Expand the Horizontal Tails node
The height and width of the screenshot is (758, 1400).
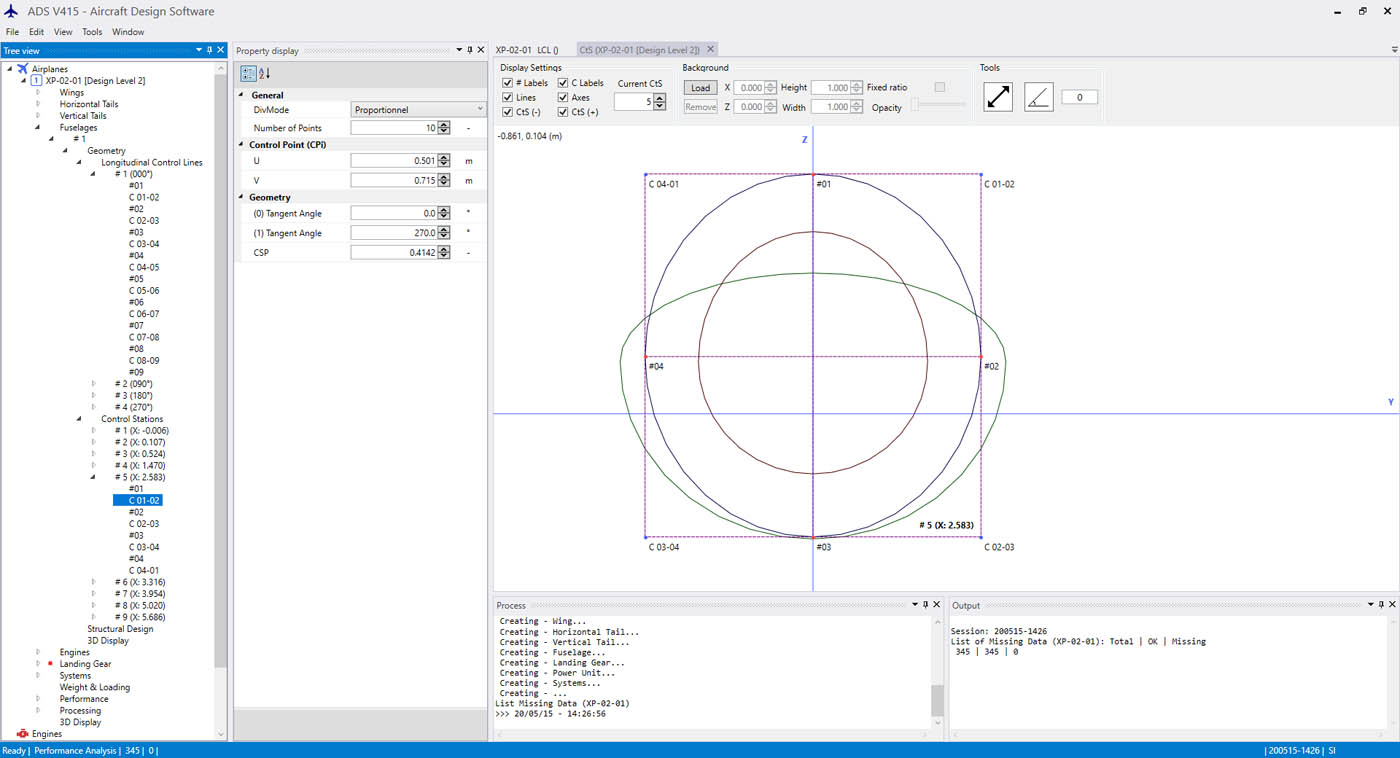point(38,104)
